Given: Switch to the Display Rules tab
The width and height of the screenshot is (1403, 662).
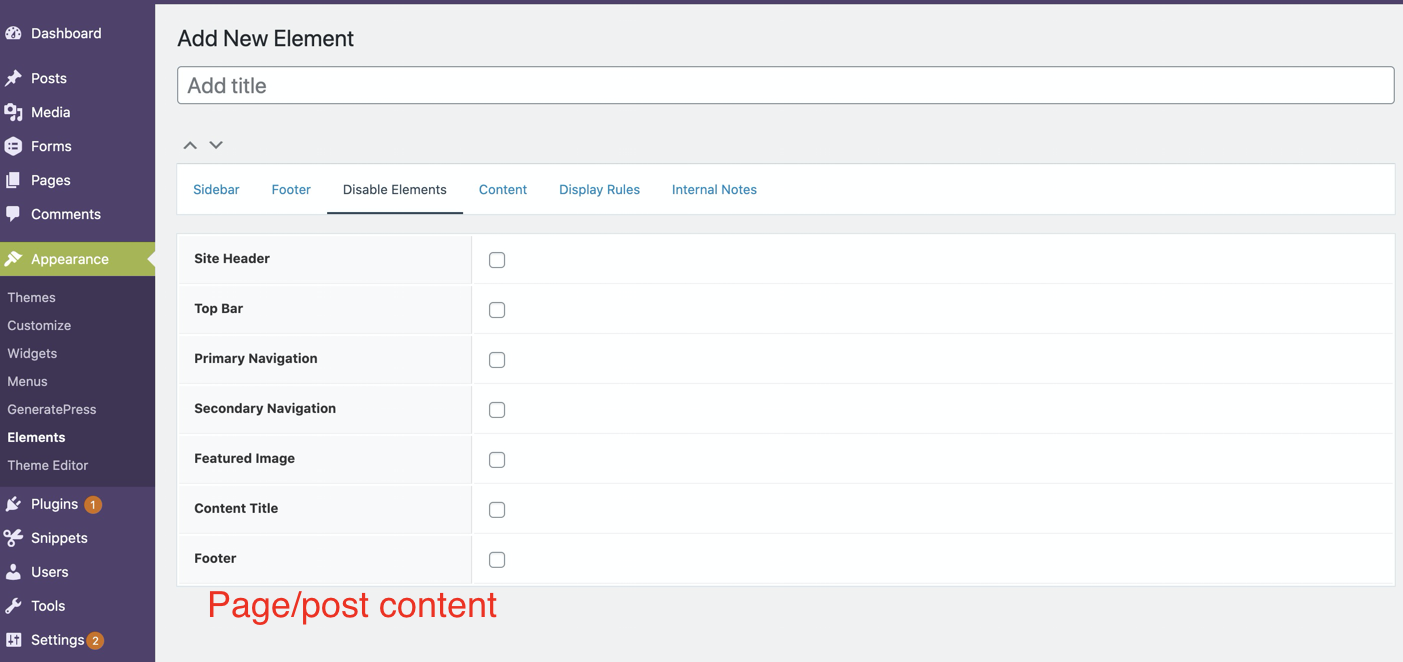Looking at the screenshot, I should coord(599,189).
